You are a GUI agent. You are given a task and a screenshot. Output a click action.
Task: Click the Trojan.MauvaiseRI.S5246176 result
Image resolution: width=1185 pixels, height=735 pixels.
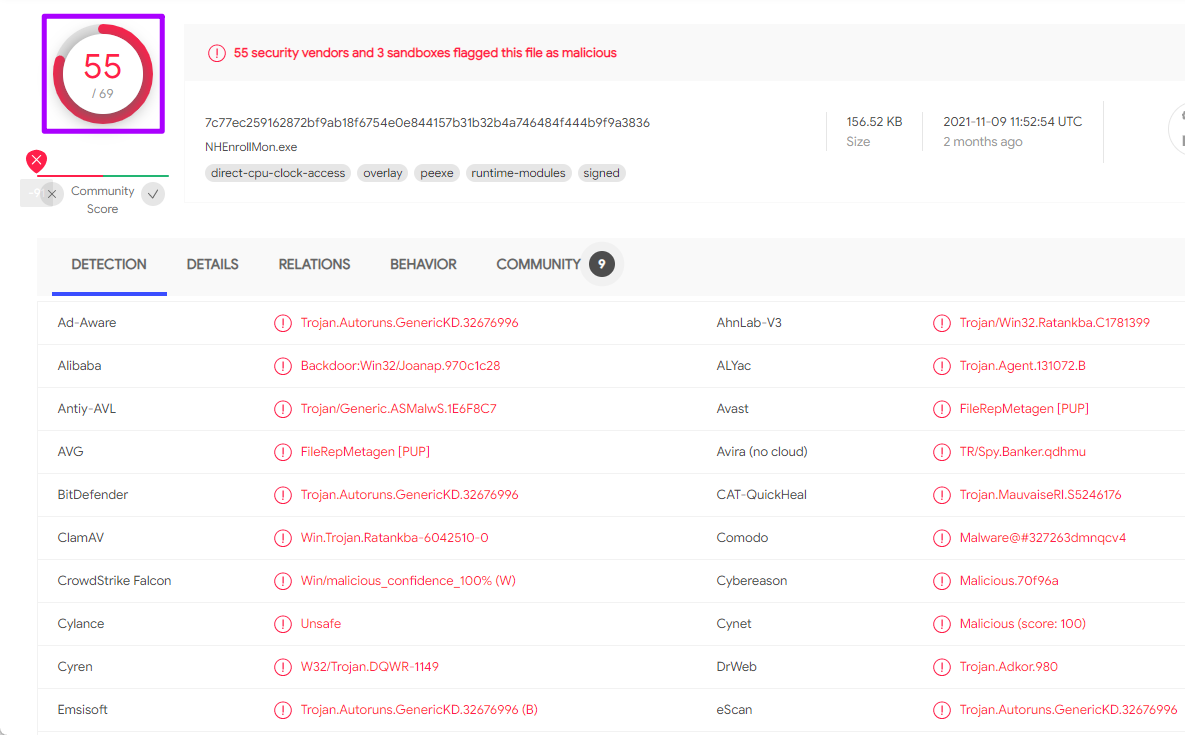(x=1041, y=495)
